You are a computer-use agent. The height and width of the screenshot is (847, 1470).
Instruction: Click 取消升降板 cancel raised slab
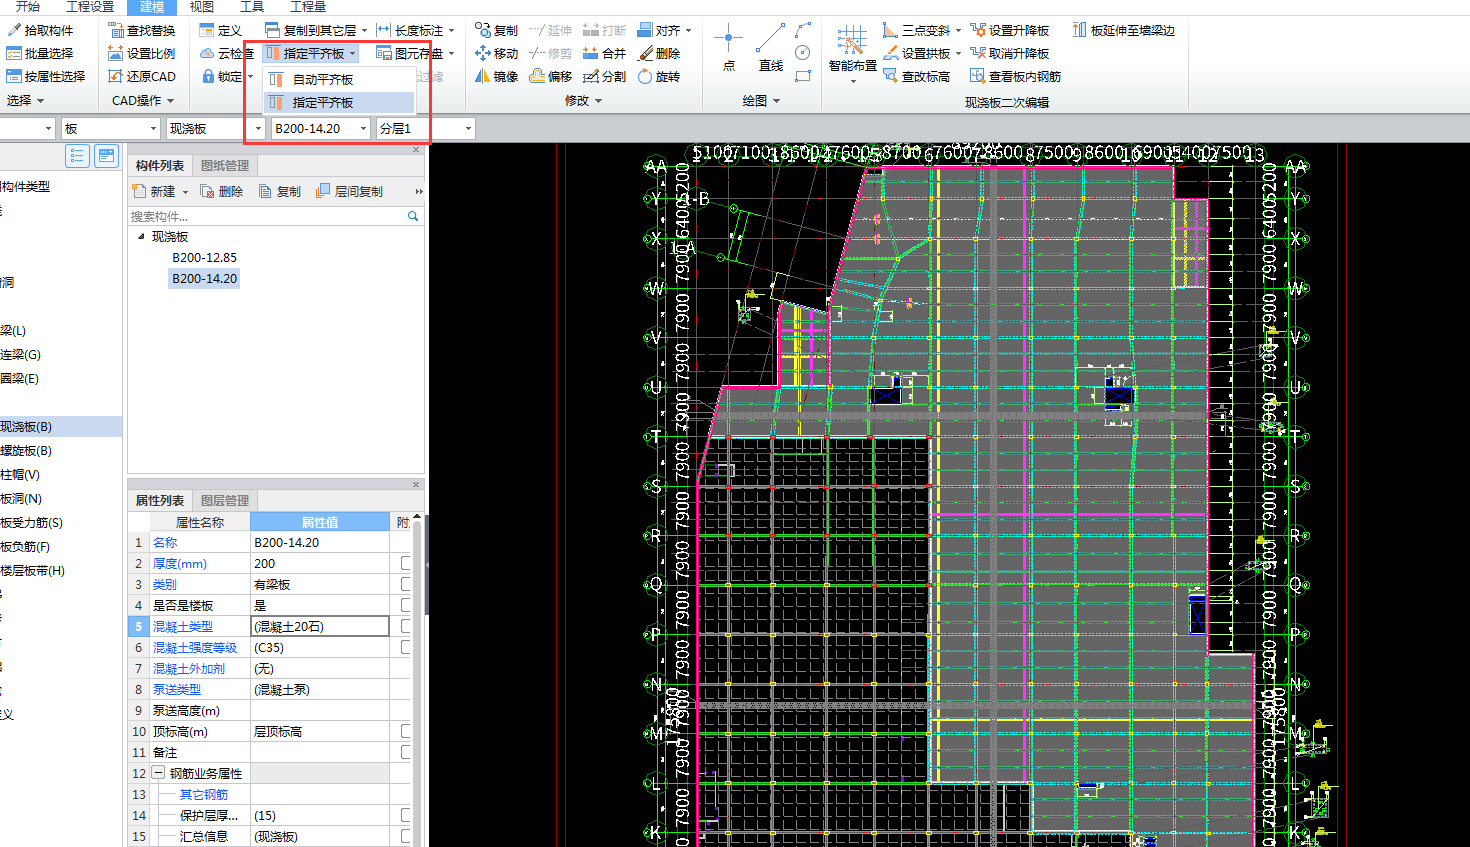pos(1010,53)
